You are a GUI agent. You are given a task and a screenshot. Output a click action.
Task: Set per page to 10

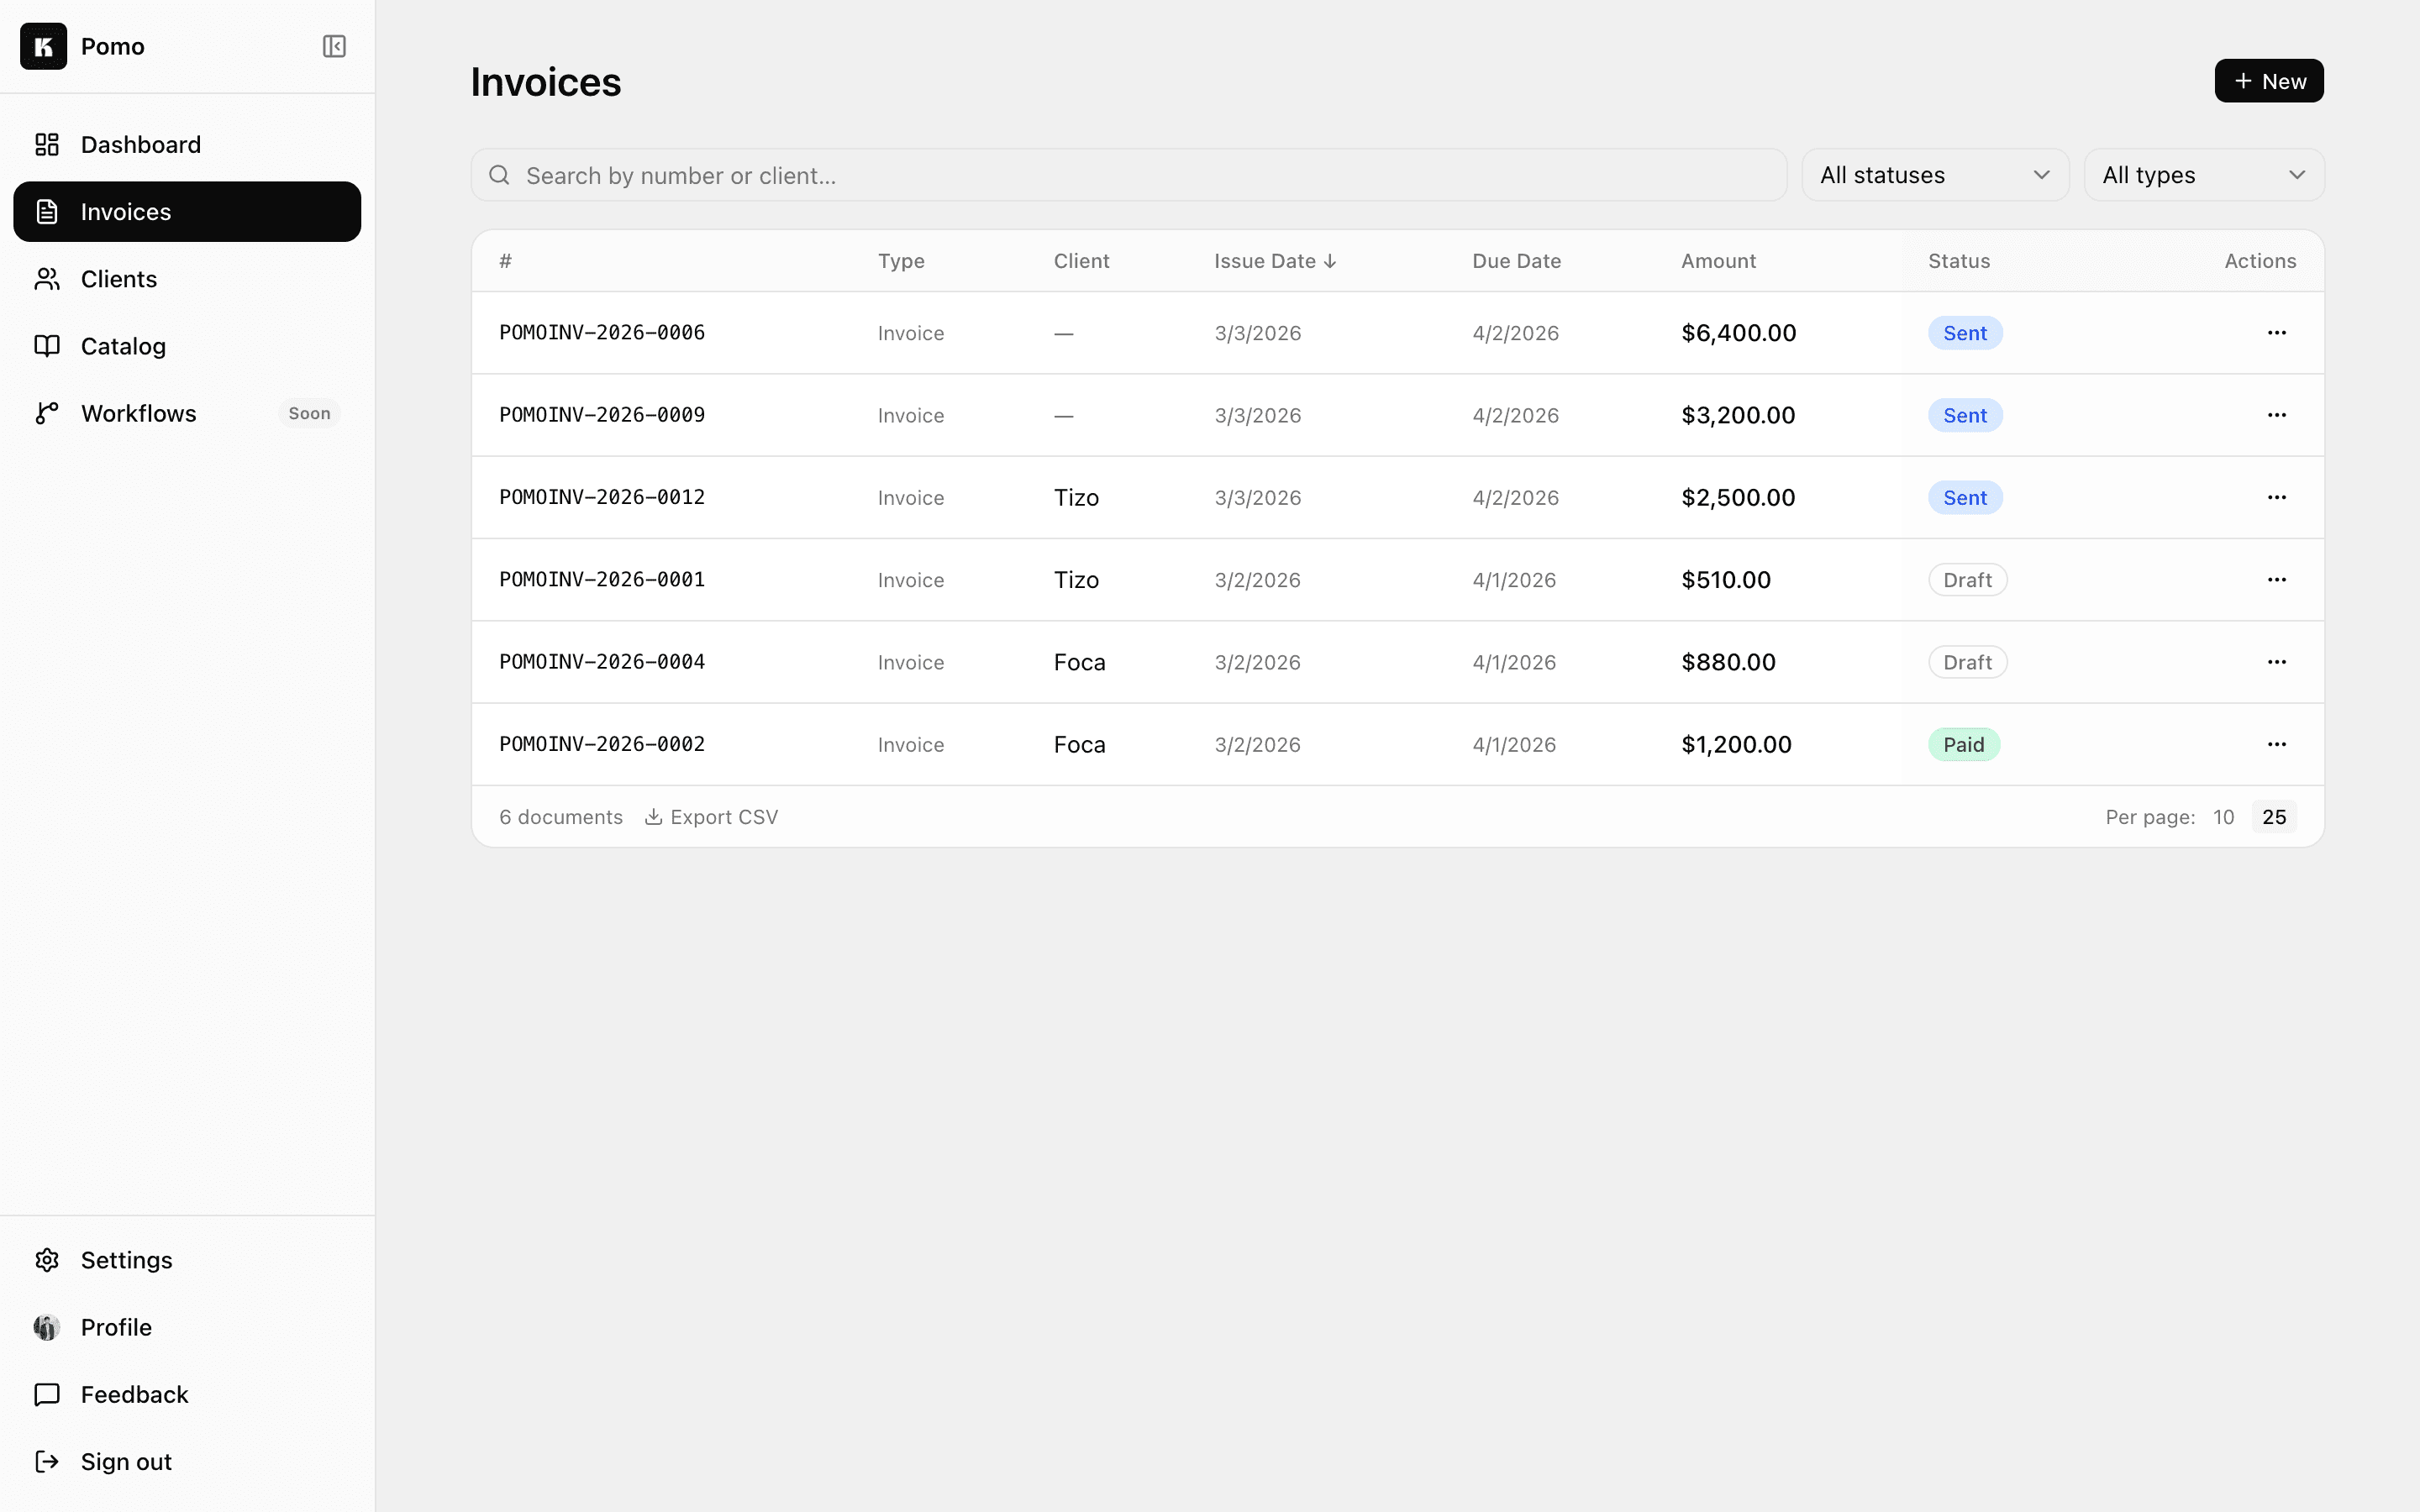(2224, 816)
